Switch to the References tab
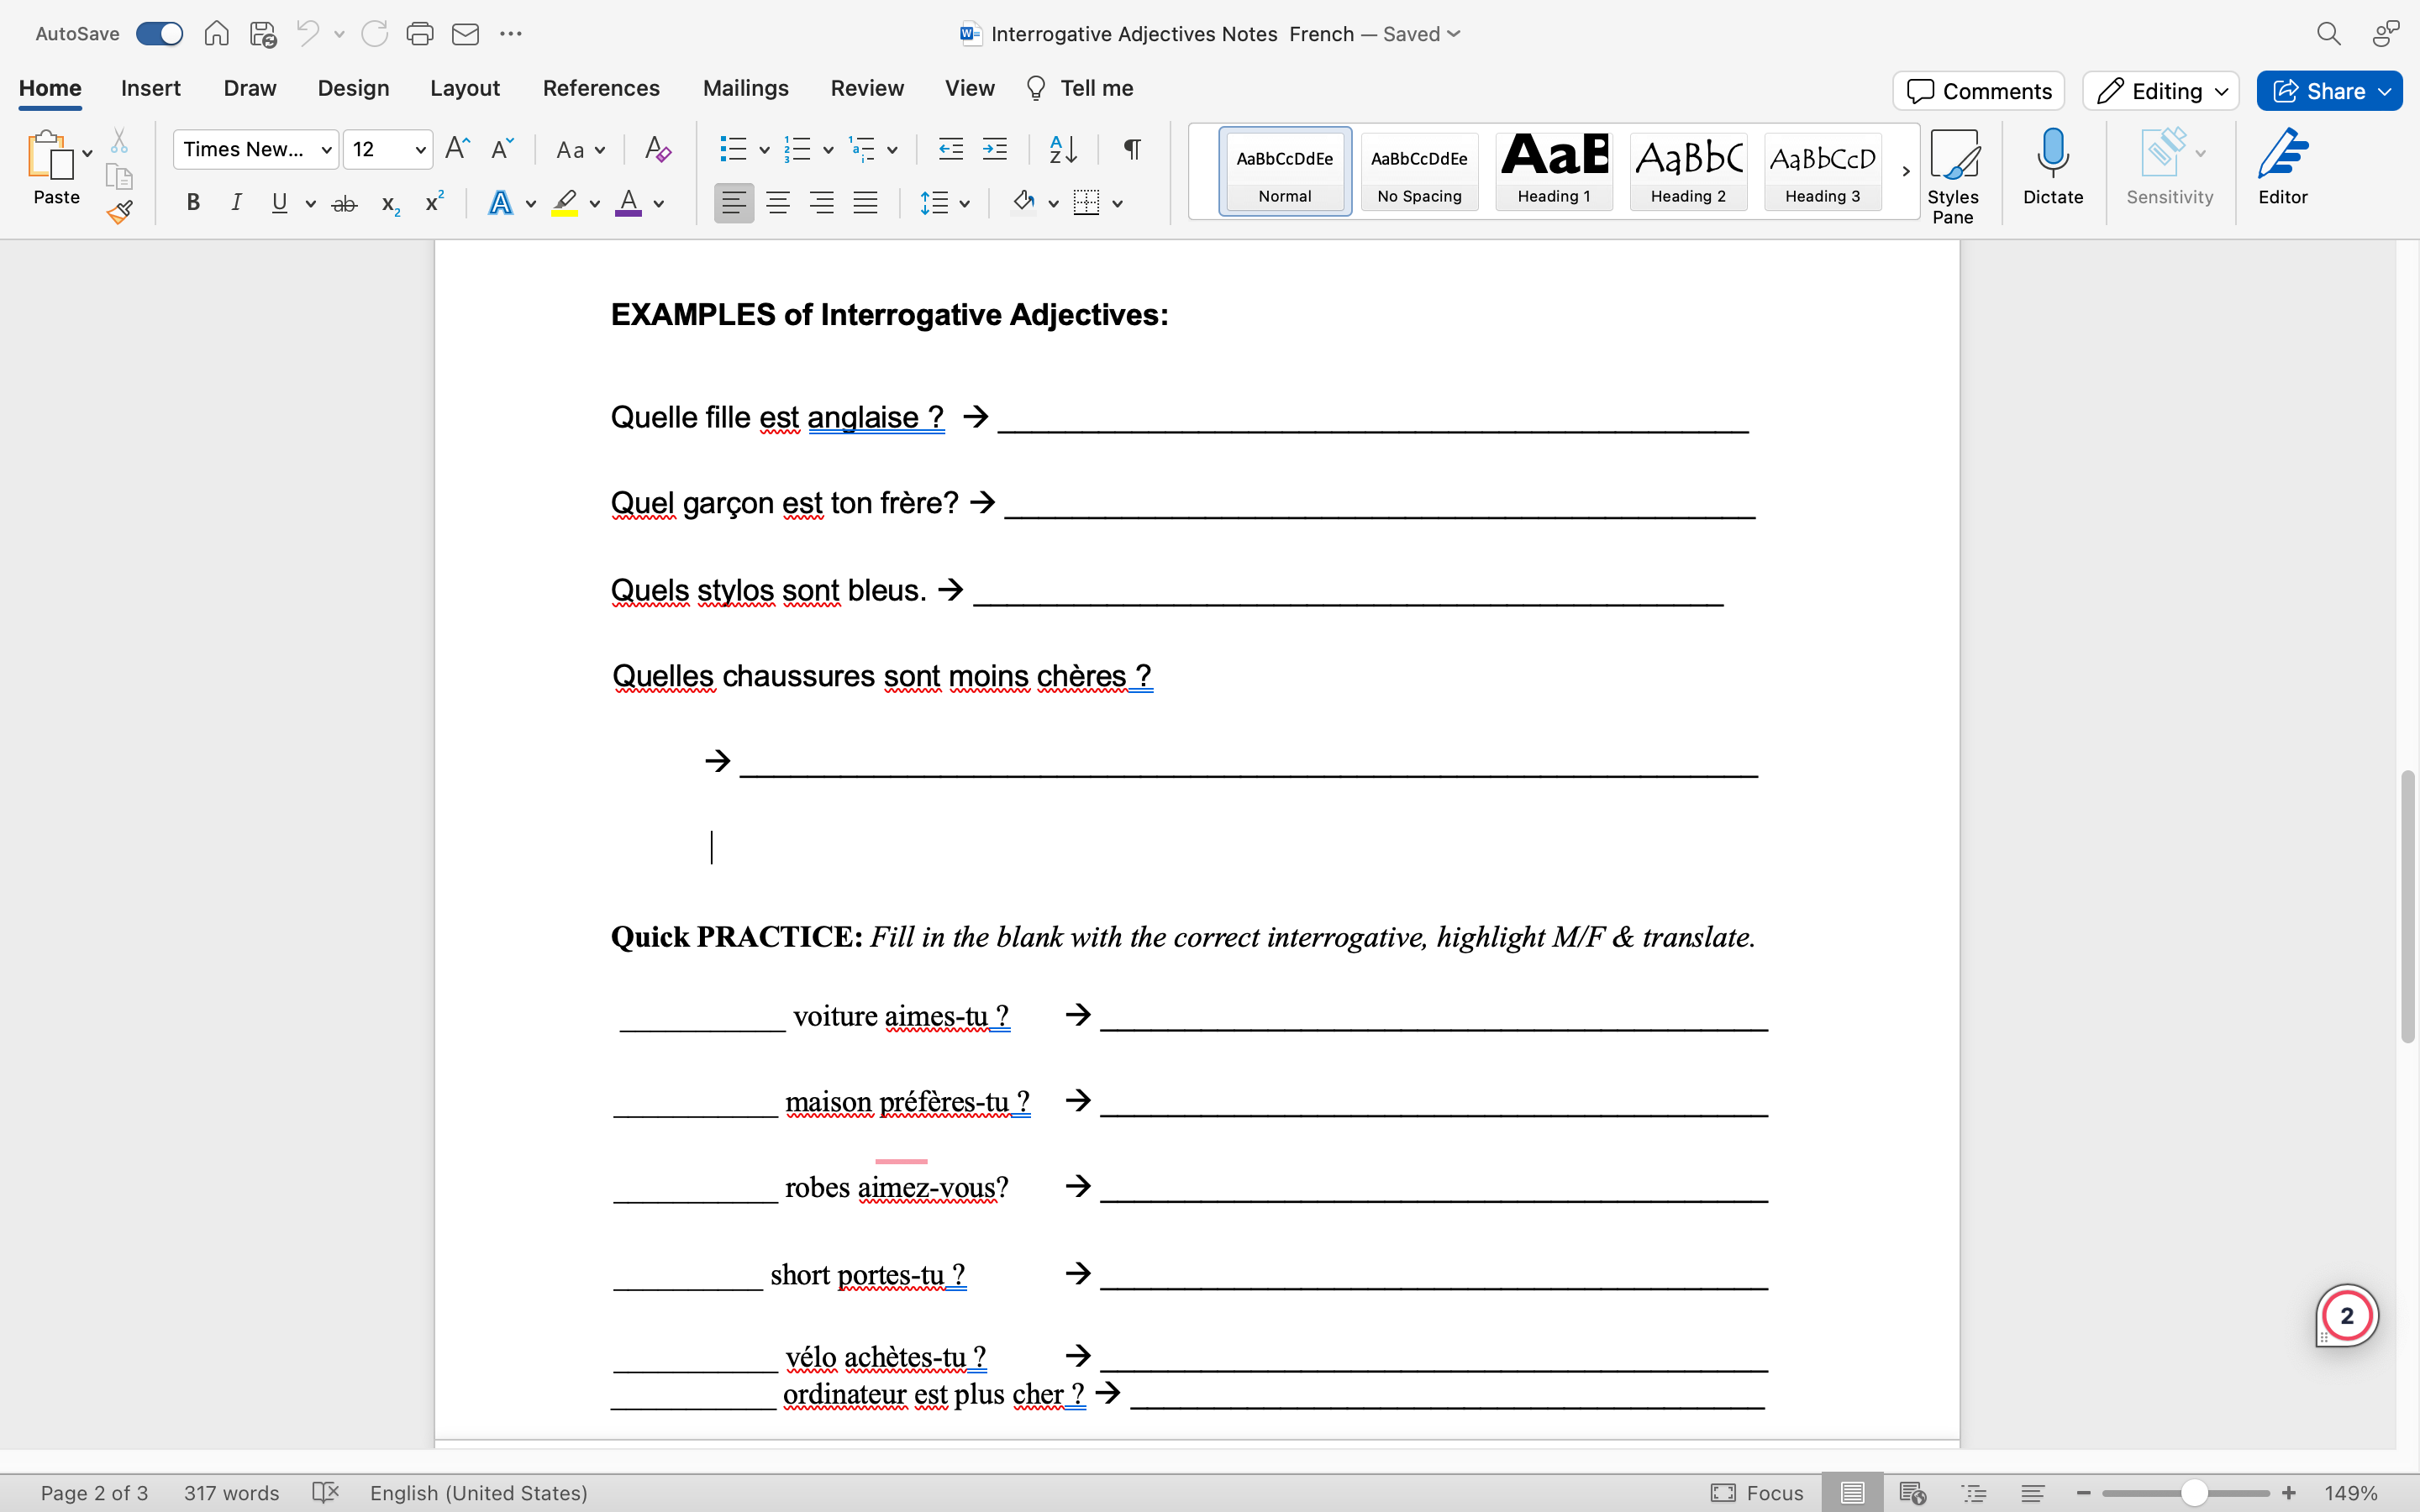2420x1512 pixels. point(601,88)
